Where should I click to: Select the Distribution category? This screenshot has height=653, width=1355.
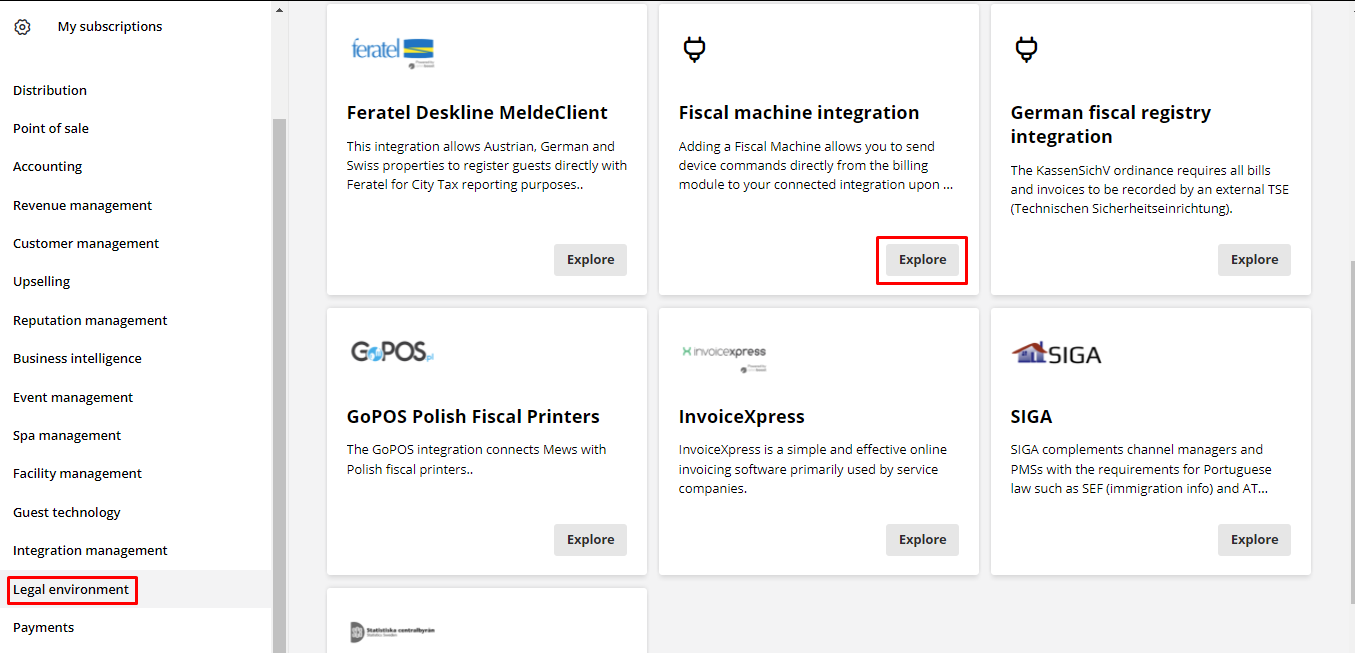[x=50, y=90]
